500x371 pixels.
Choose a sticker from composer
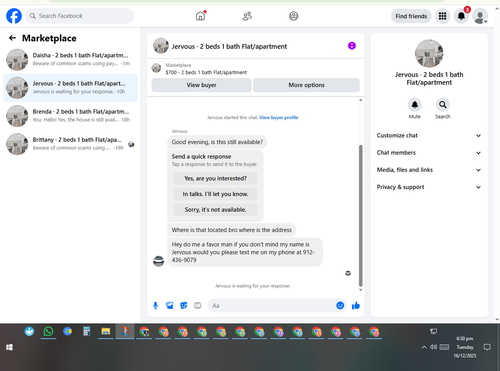point(184,305)
